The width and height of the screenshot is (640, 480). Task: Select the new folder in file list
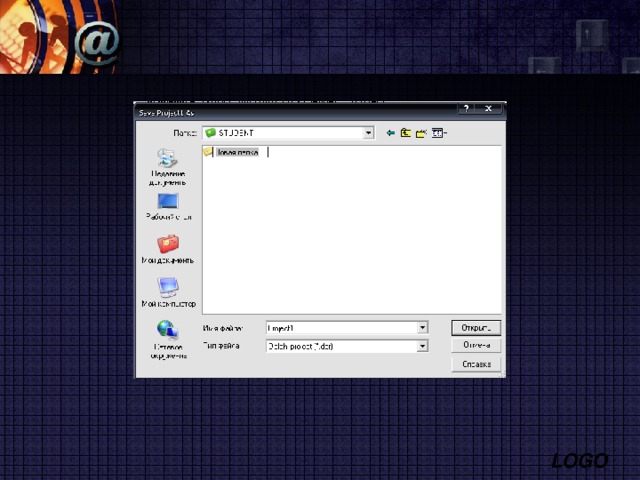click(x=232, y=152)
